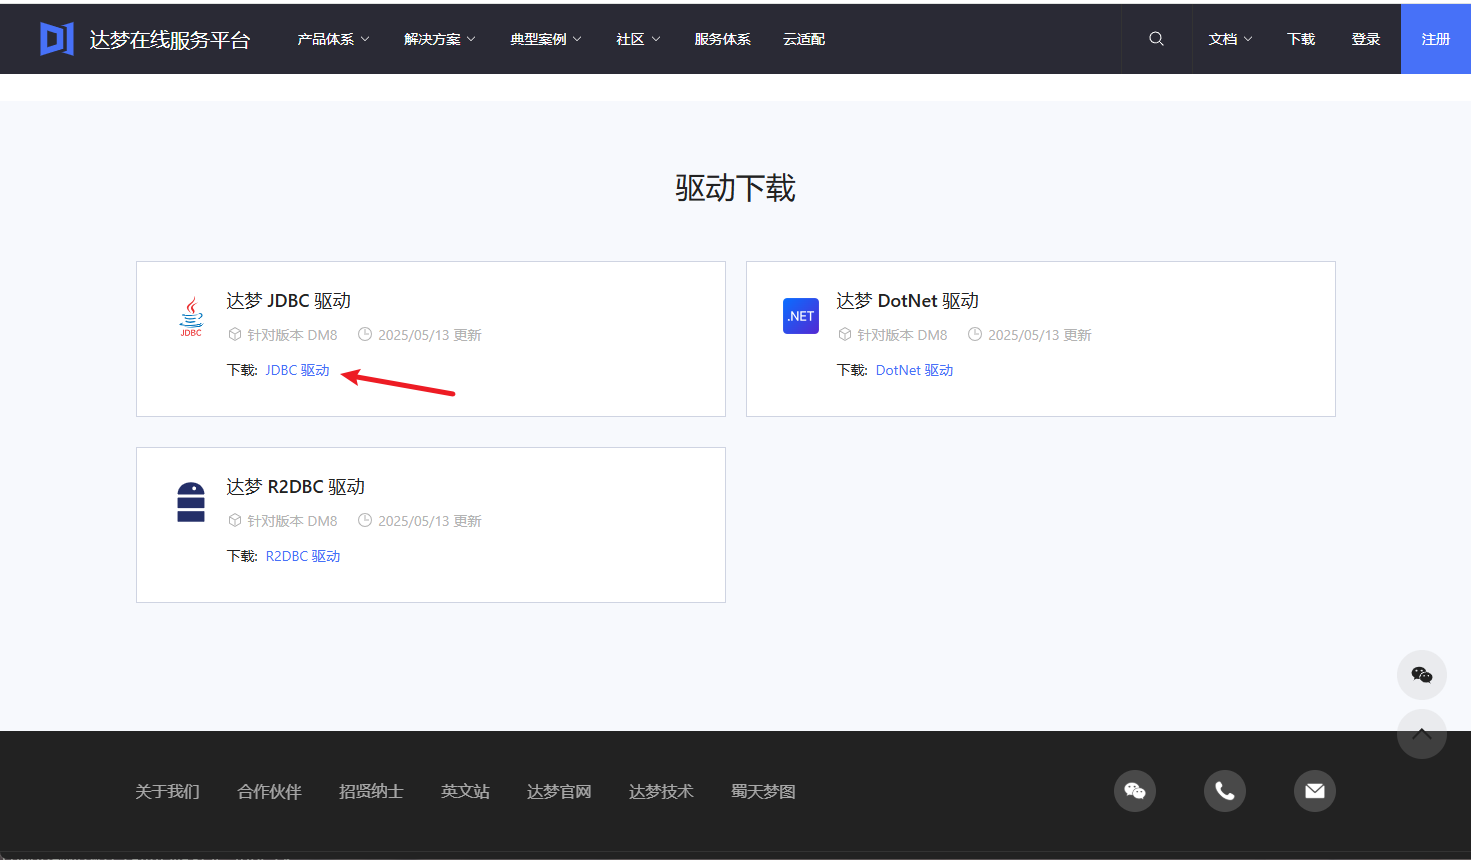The image size is (1471, 860).
Task: Click the clock icon in the JDBC card
Action: (365, 334)
